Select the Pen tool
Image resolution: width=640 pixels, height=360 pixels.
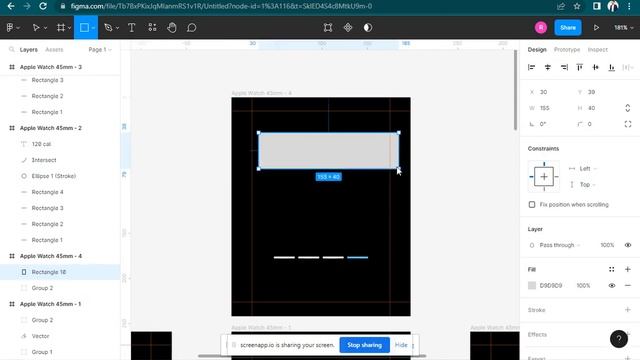pyautogui.click(x=108, y=27)
